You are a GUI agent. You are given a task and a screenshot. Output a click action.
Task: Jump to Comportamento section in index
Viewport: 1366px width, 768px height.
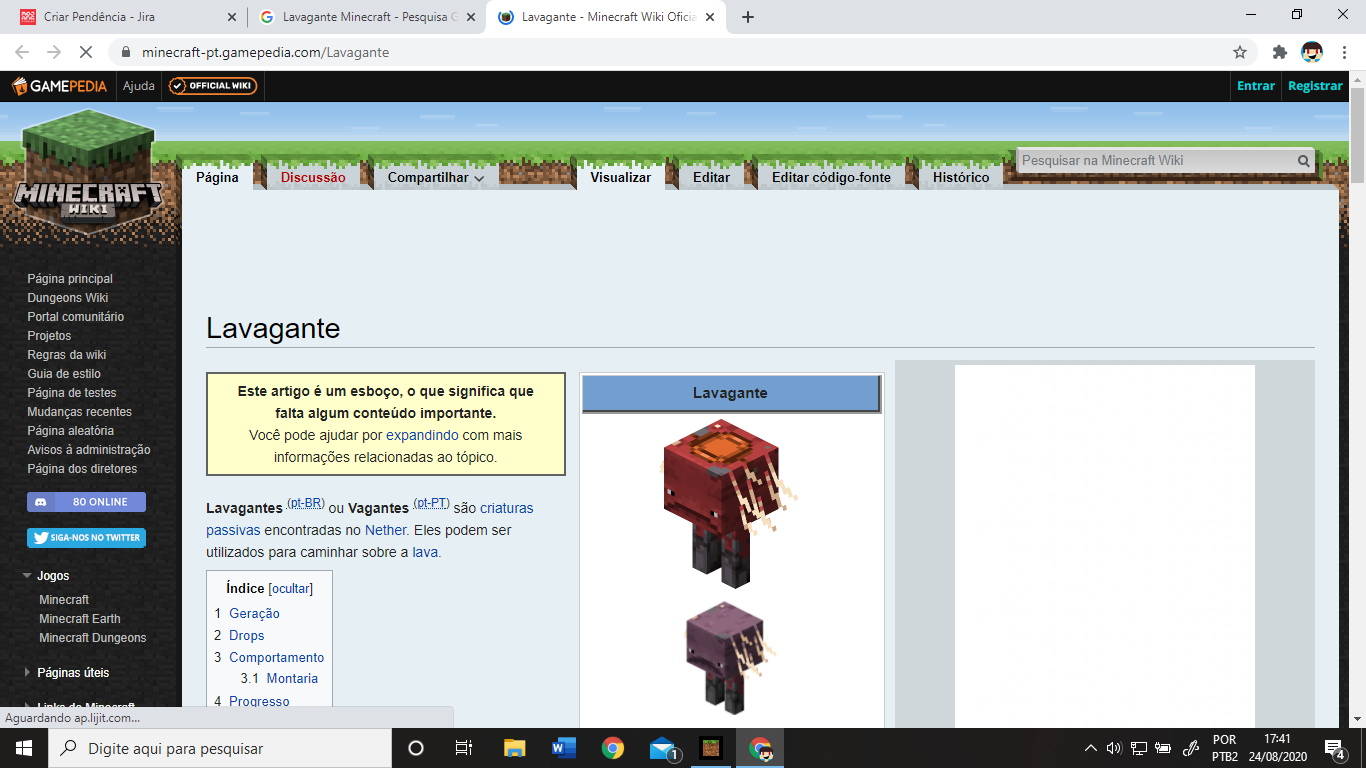[277, 658]
